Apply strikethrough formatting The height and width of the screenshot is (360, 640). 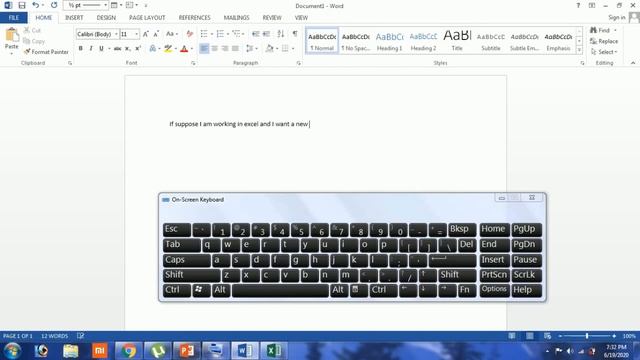tap(117, 49)
